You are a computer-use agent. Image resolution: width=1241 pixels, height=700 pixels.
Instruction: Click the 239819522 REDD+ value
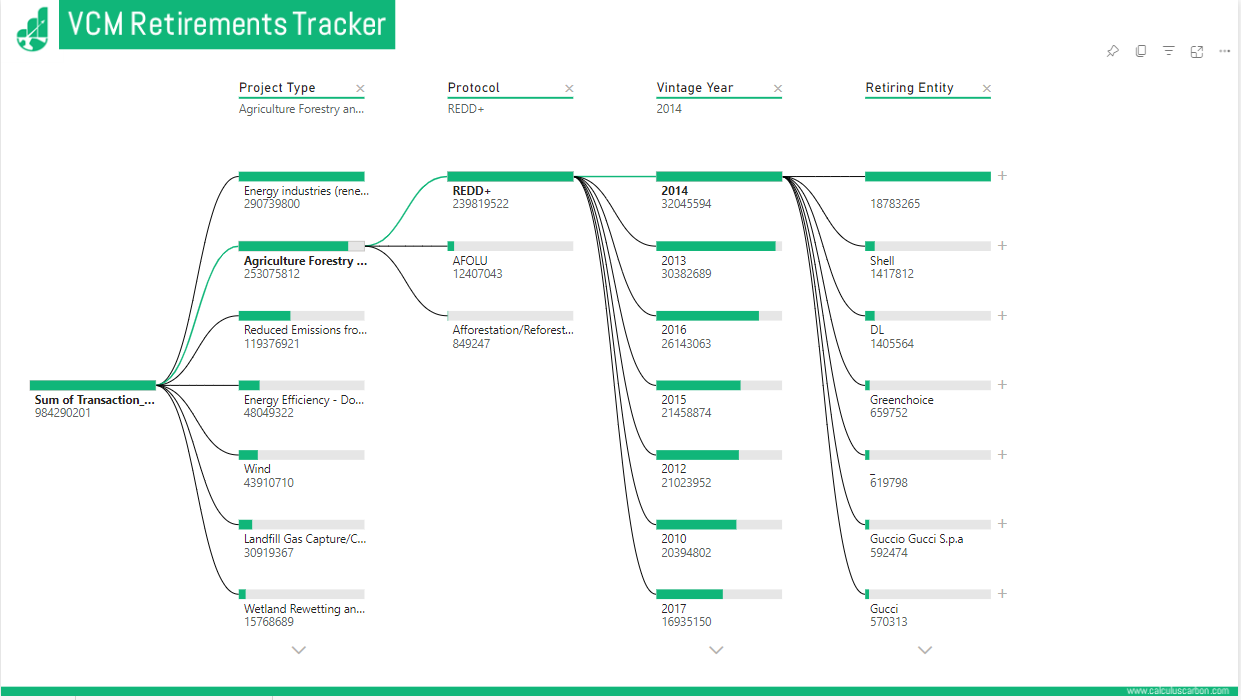coord(481,204)
